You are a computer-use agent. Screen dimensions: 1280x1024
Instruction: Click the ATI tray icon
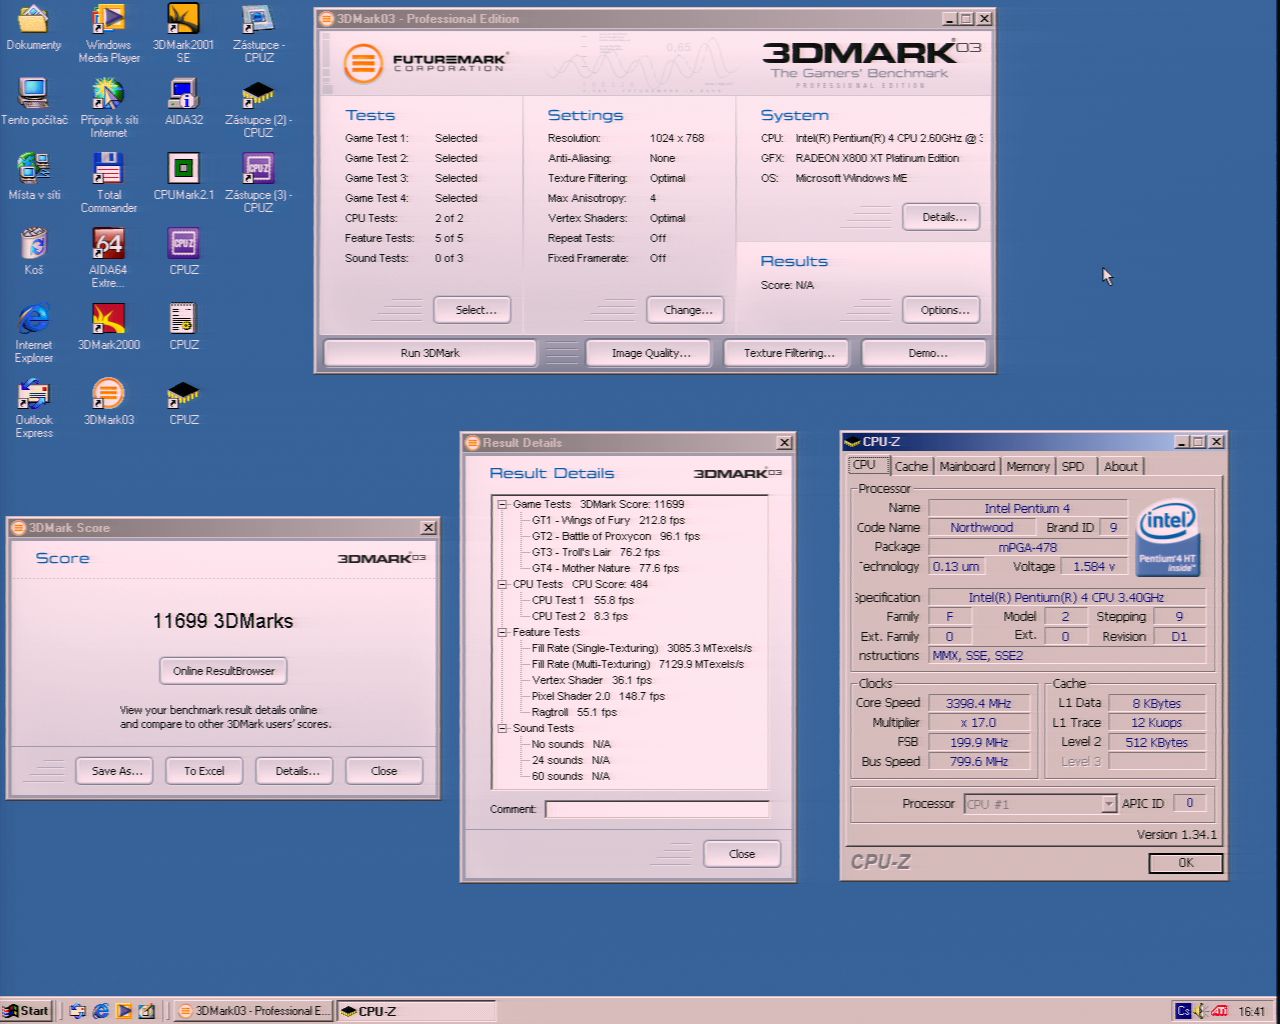(1219, 1011)
